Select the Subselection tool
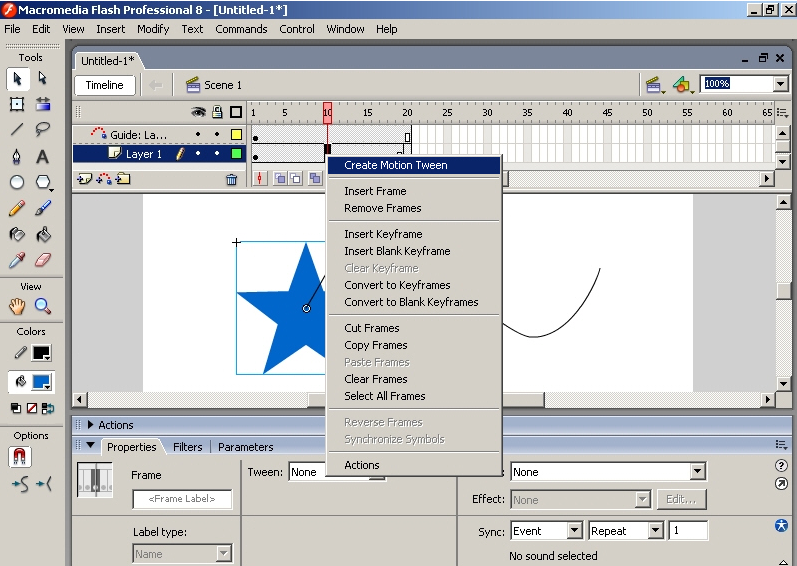 point(43,78)
